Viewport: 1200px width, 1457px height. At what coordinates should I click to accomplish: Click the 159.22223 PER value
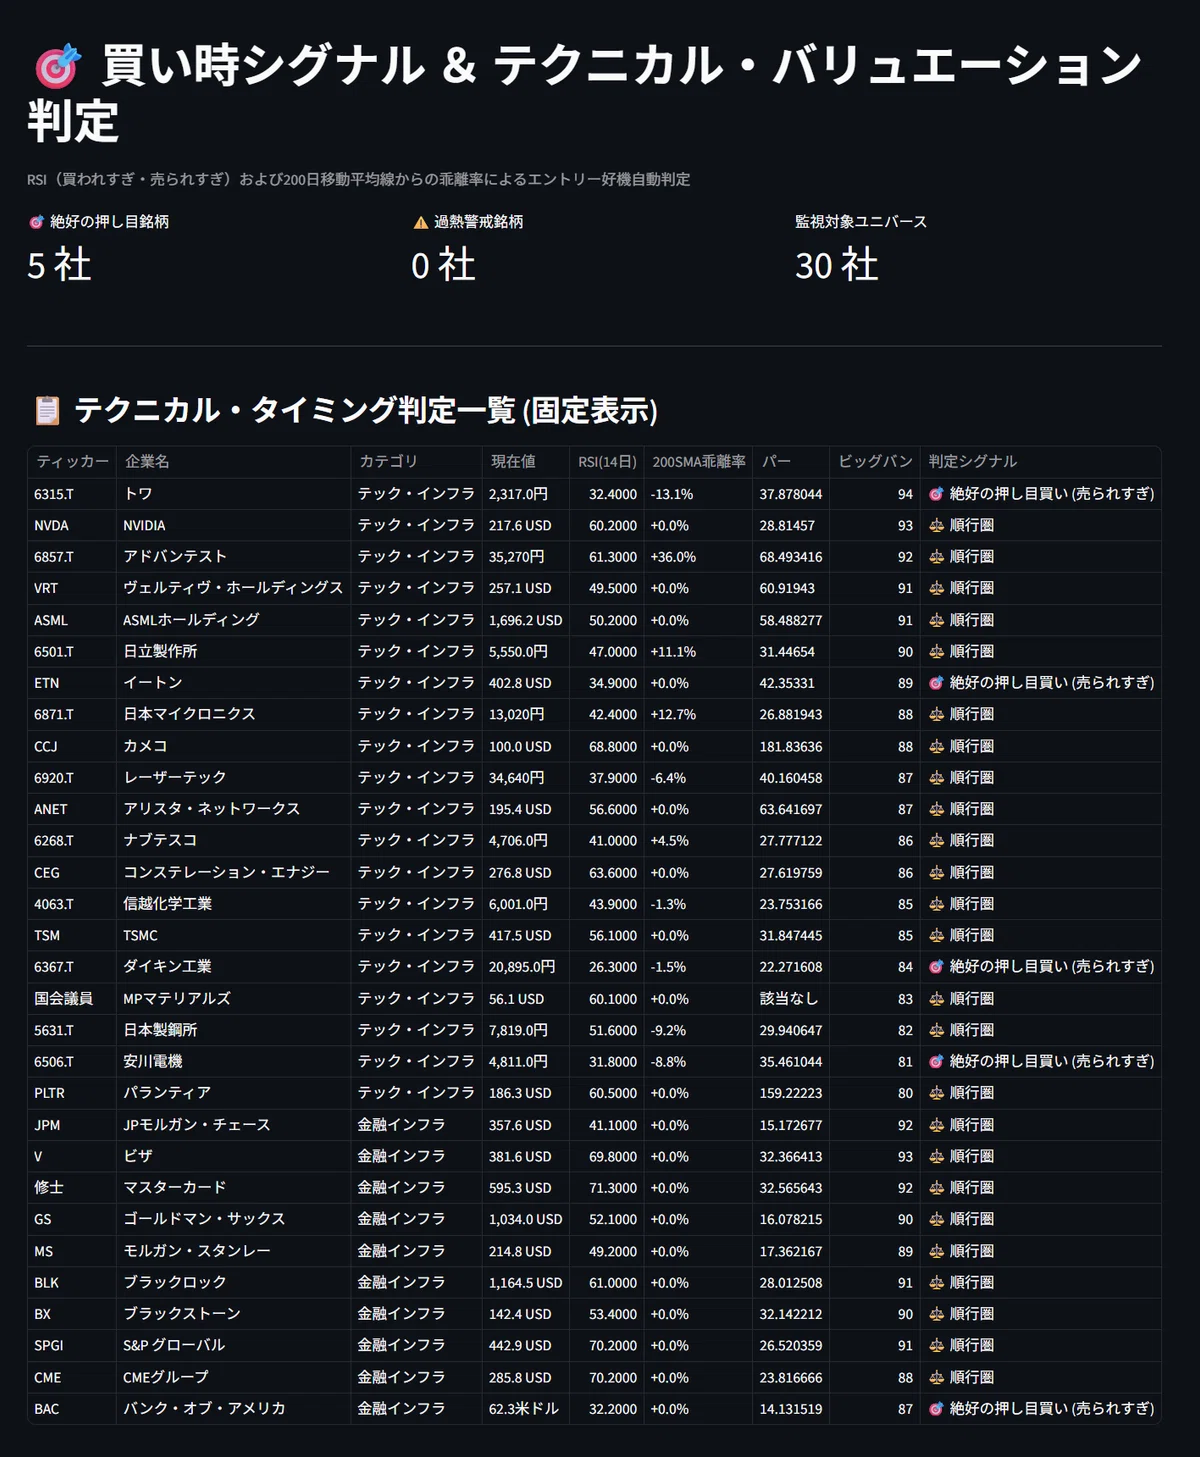coord(791,1093)
